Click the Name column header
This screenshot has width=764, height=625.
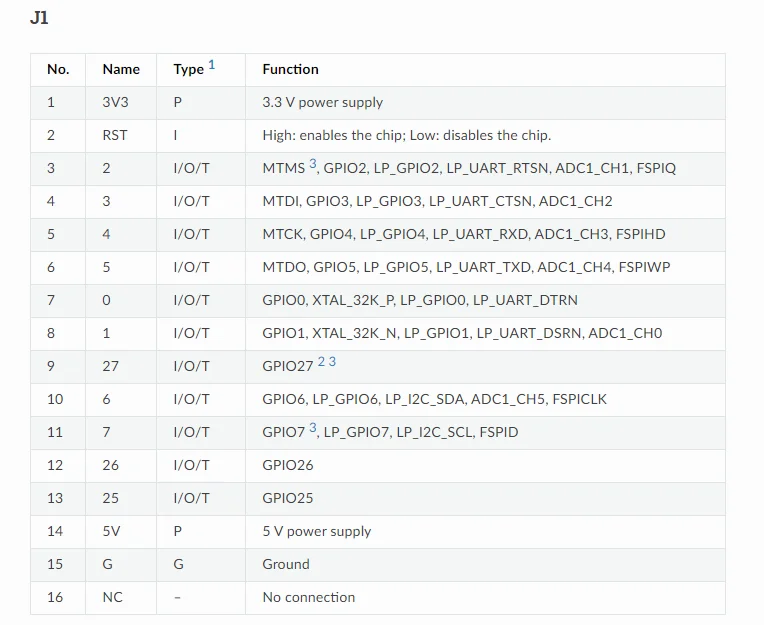coord(121,69)
